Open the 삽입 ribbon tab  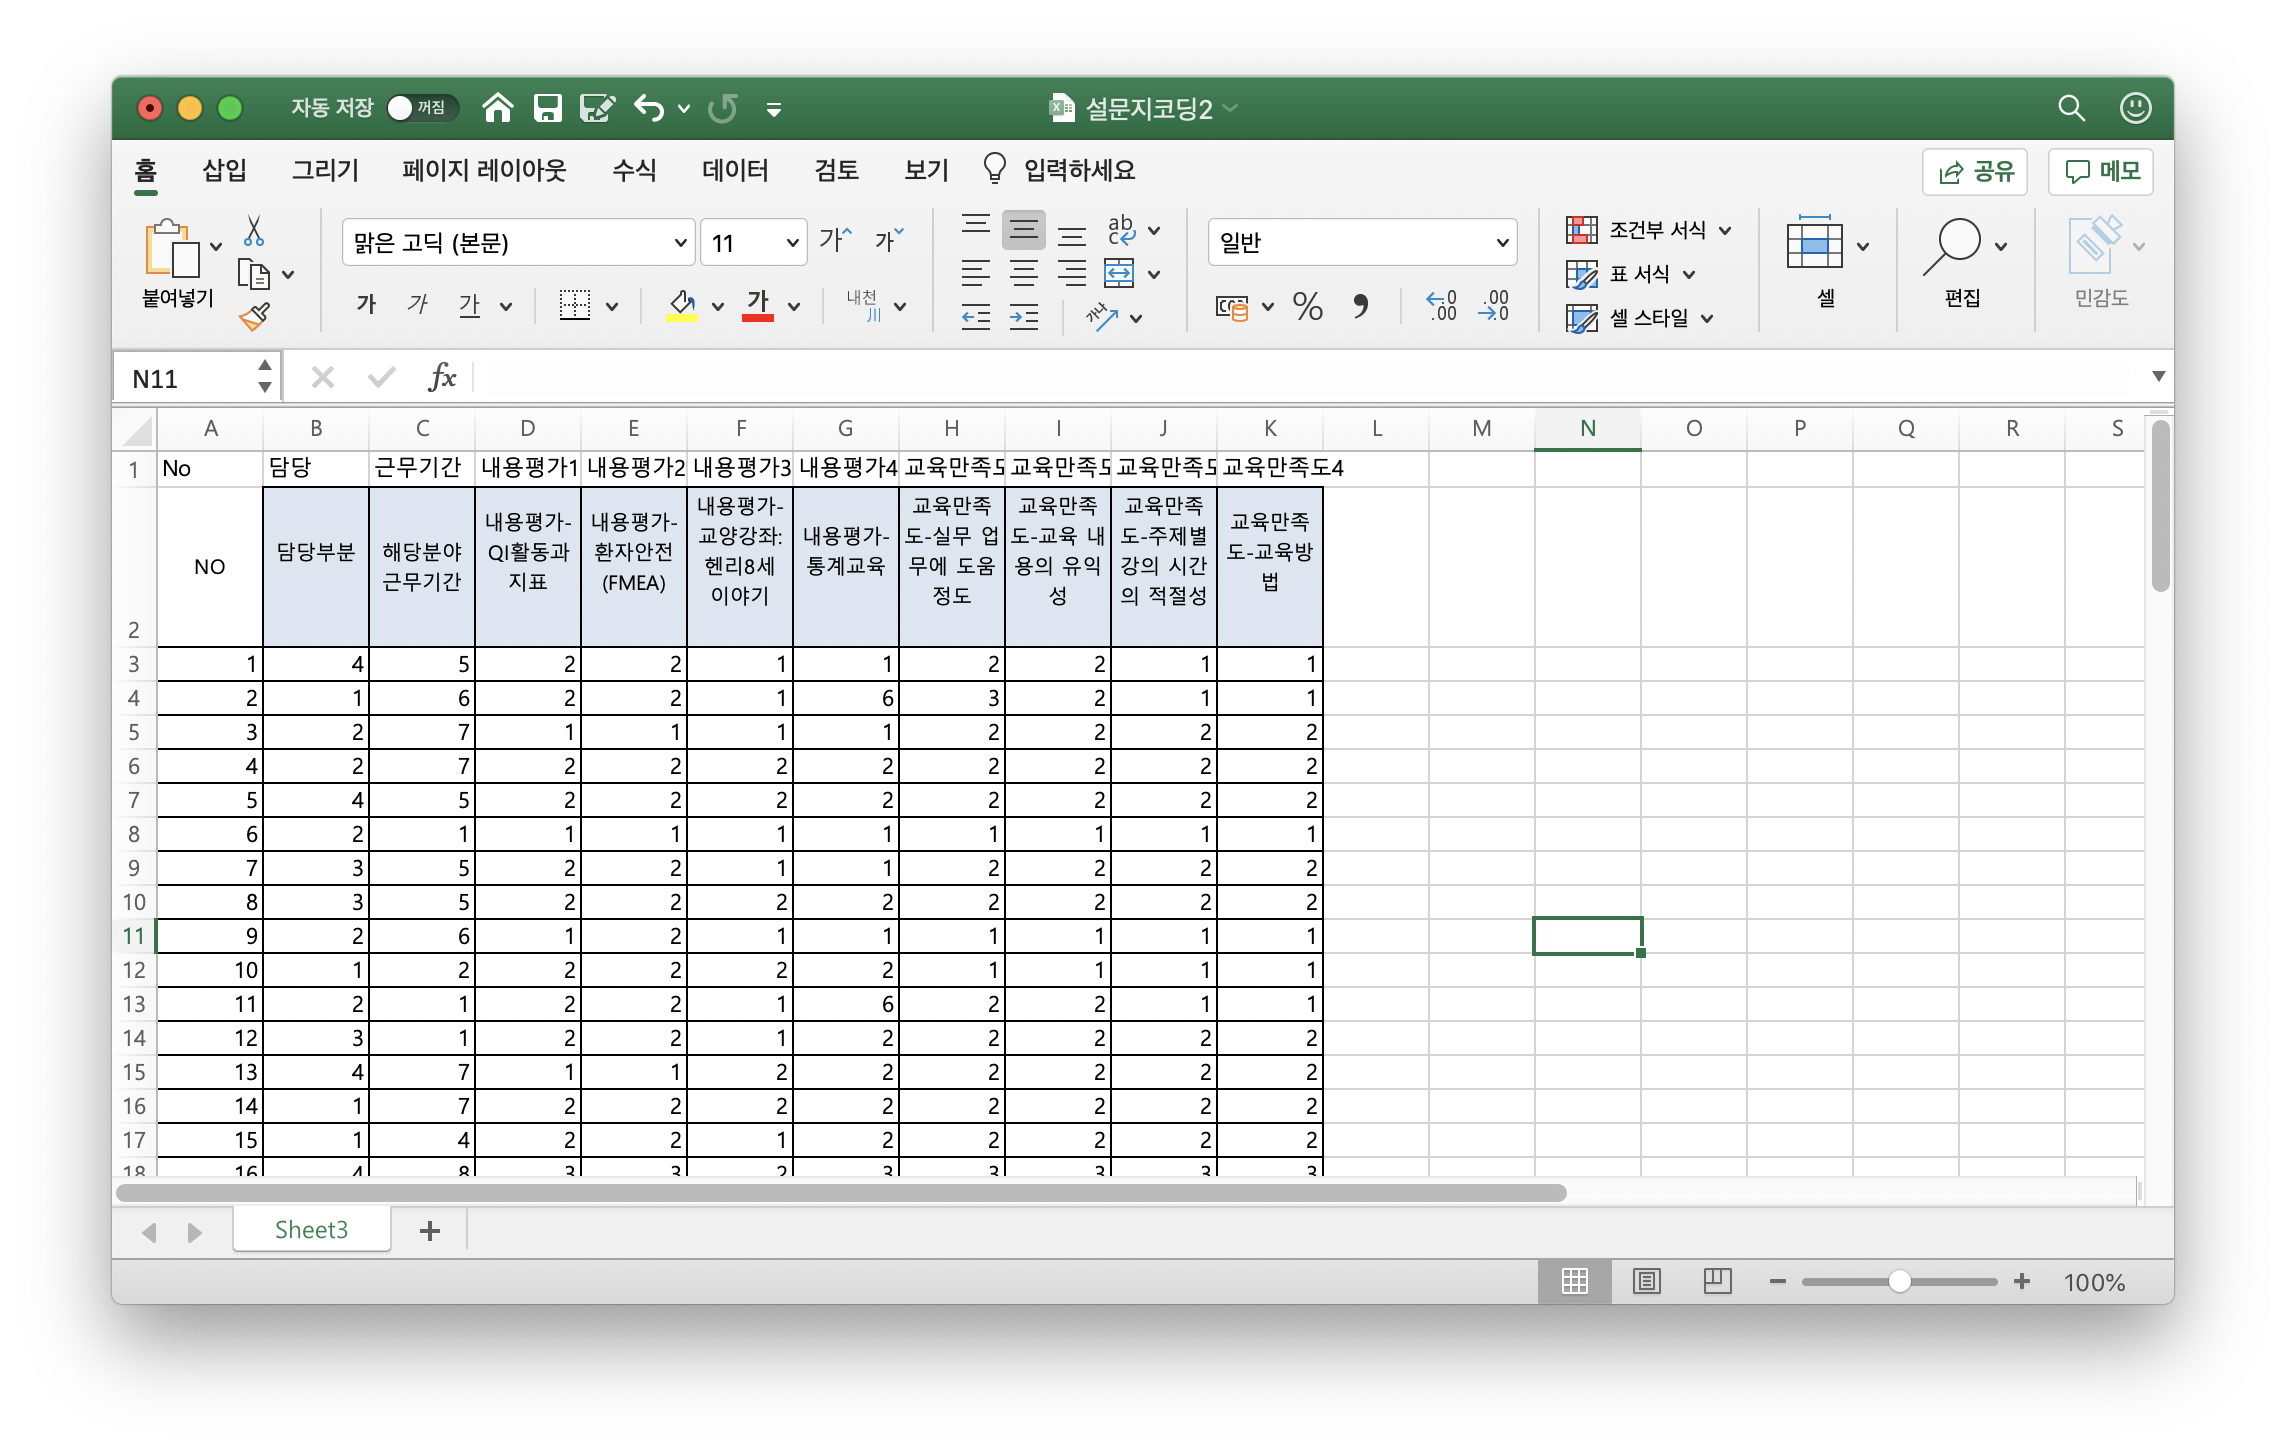click(224, 170)
